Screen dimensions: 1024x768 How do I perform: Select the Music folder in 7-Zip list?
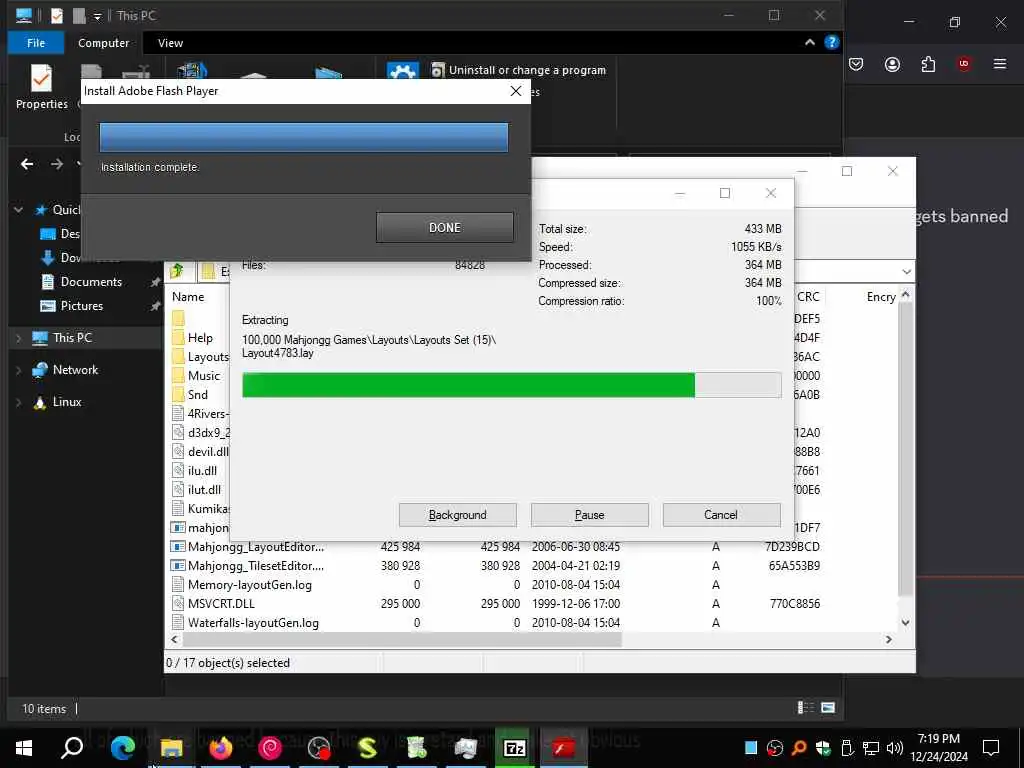click(x=204, y=376)
